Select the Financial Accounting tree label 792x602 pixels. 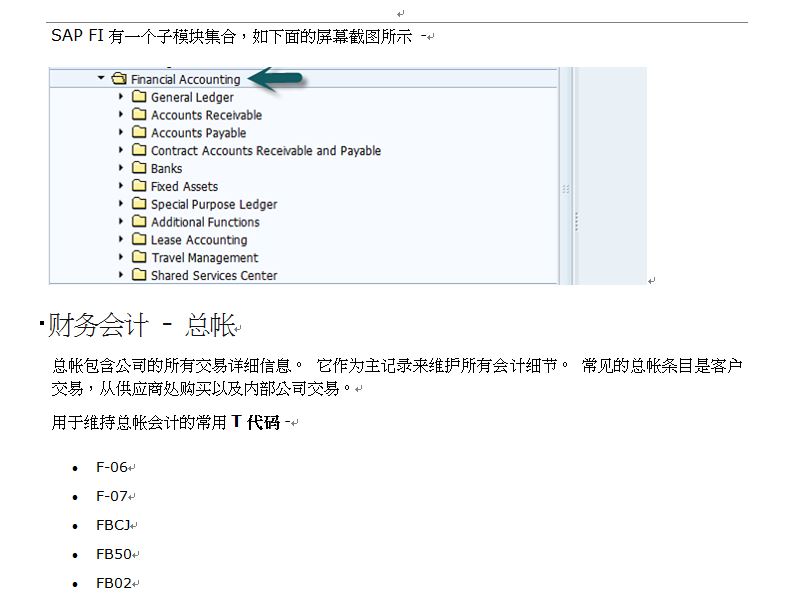(x=185, y=79)
